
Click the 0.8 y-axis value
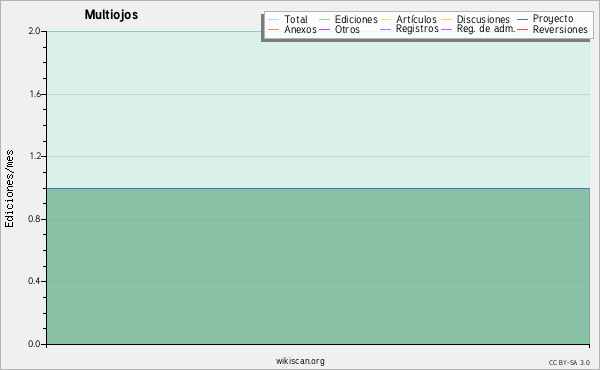click(x=34, y=219)
